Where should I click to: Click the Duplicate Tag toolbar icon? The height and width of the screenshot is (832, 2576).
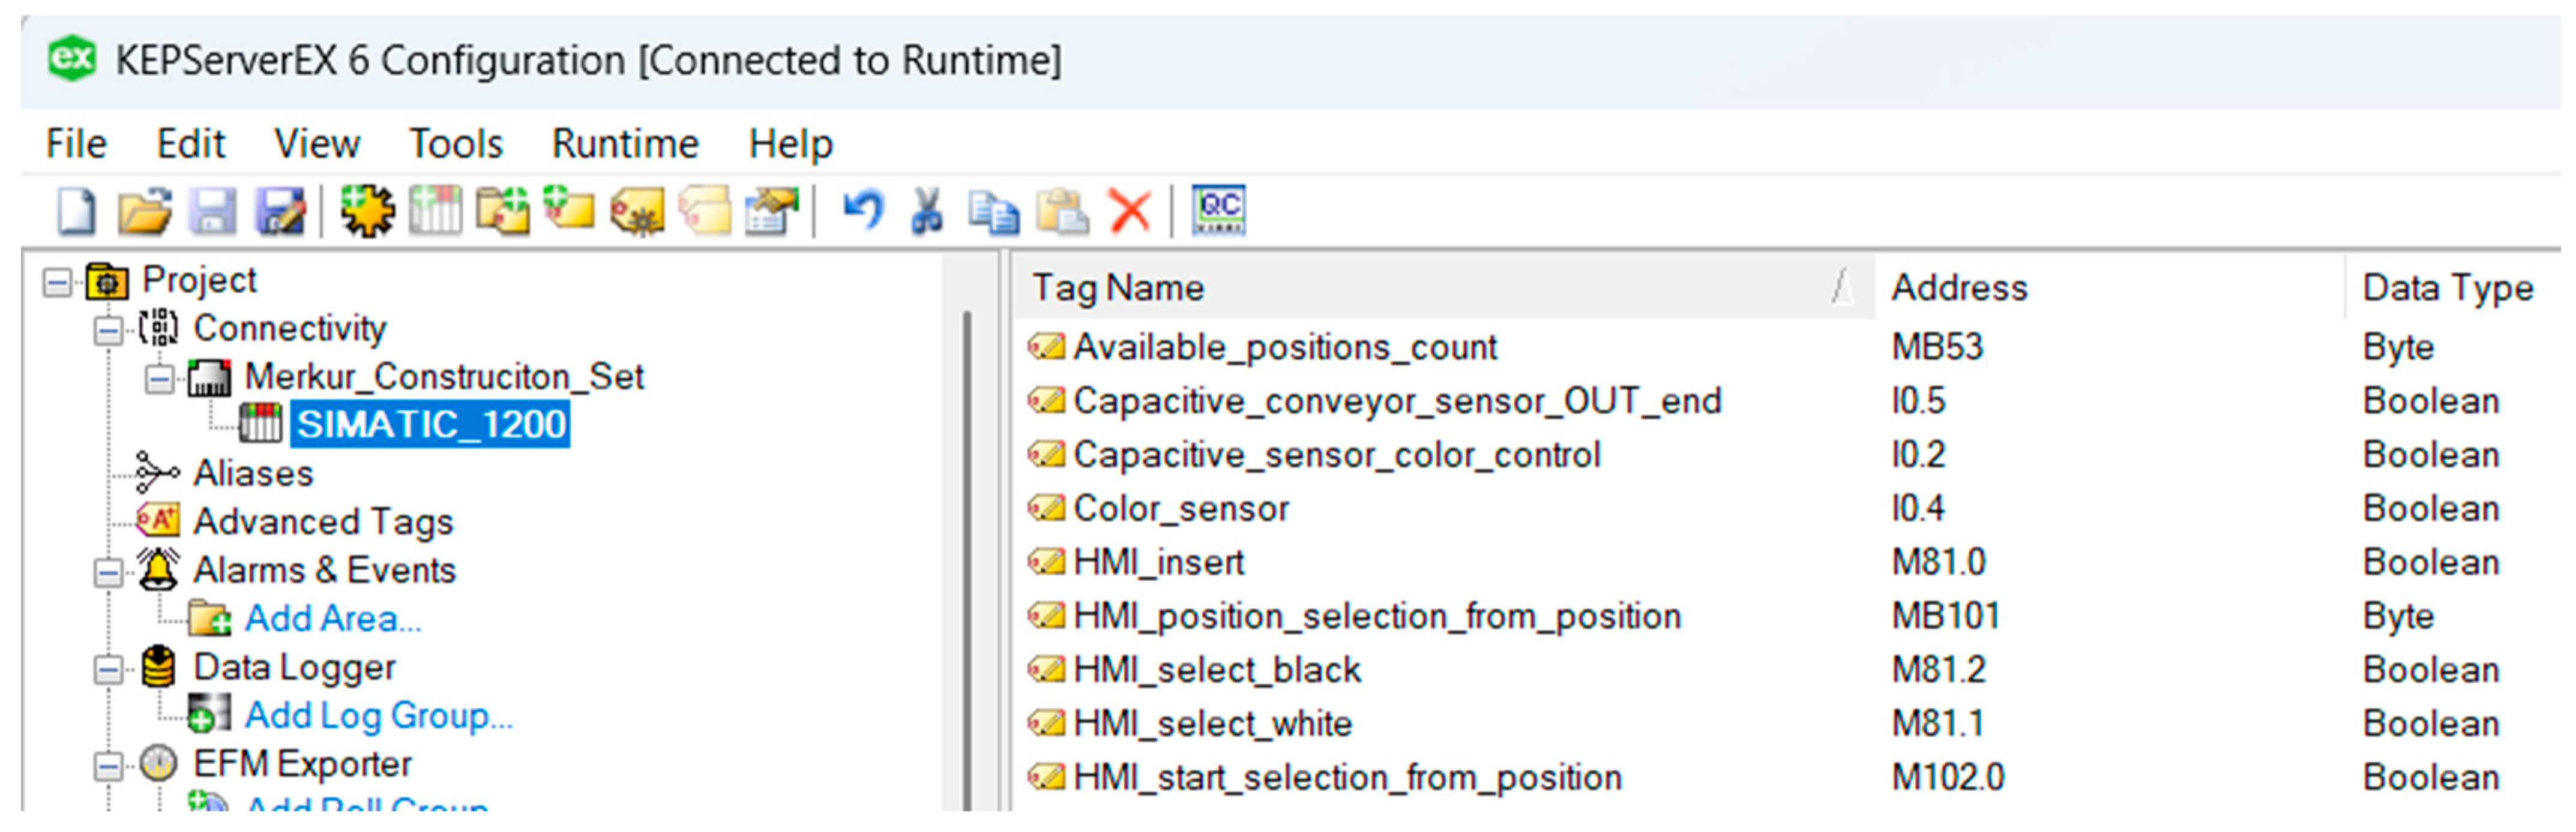pos(705,211)
